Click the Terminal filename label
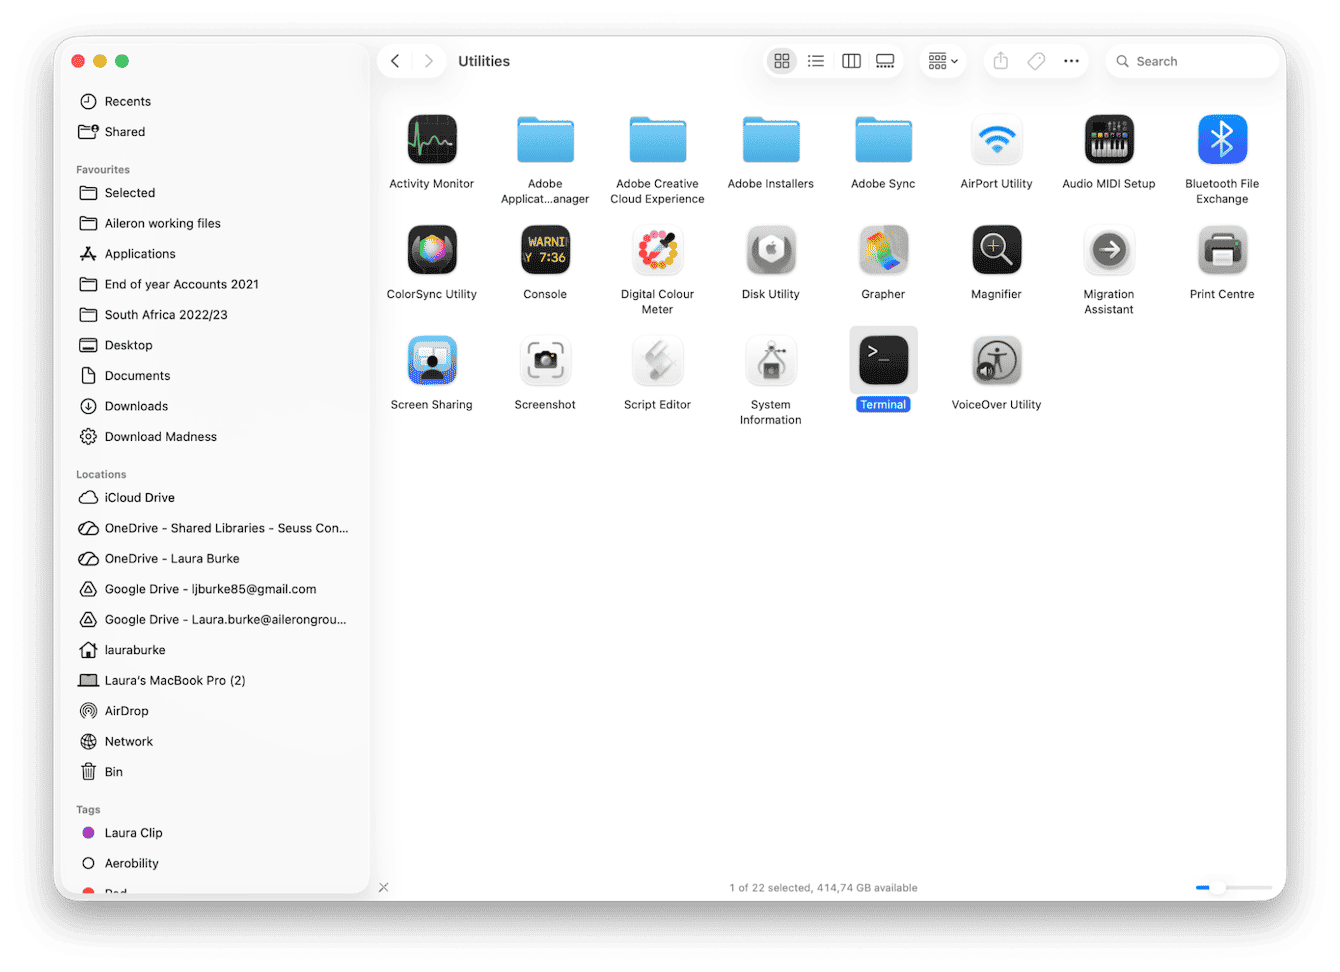The height and width of the screenshot is (972, 1340). (883, 405)
